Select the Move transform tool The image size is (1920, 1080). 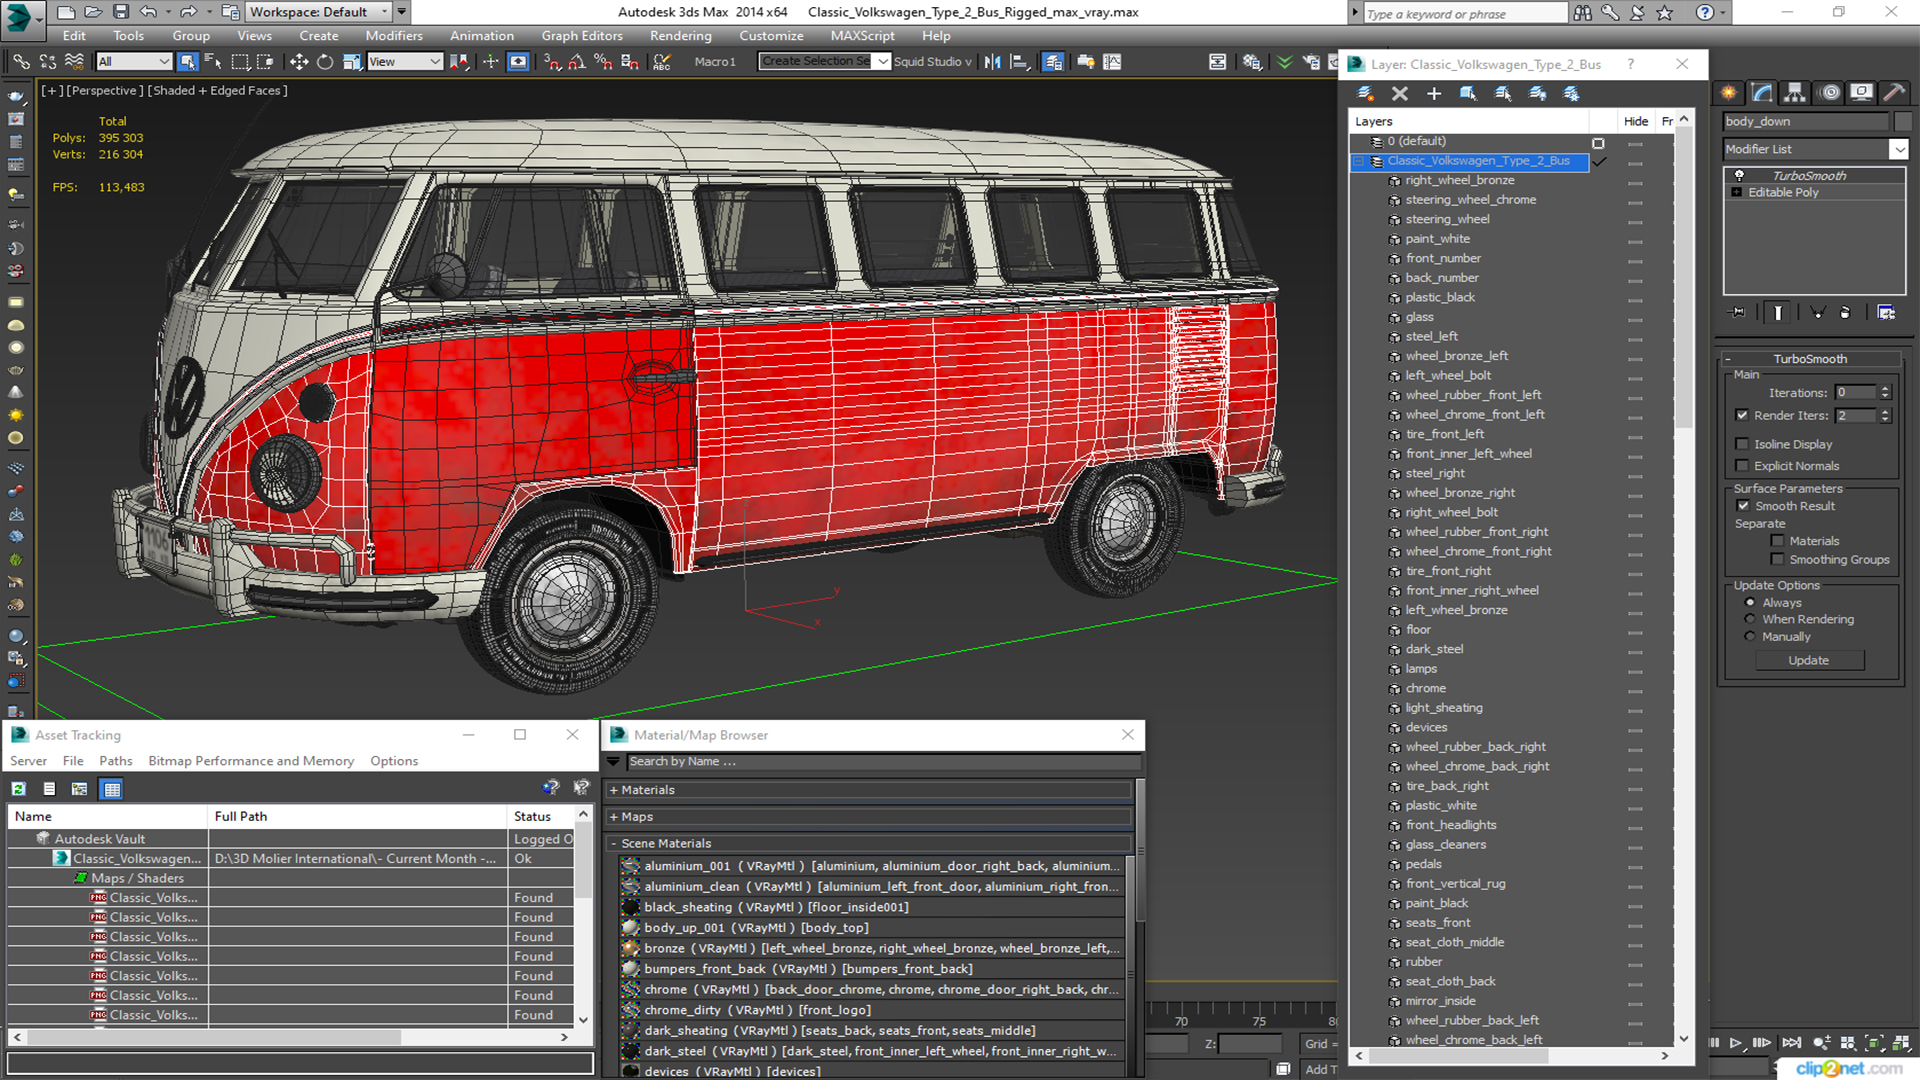[x=298, y=62]
